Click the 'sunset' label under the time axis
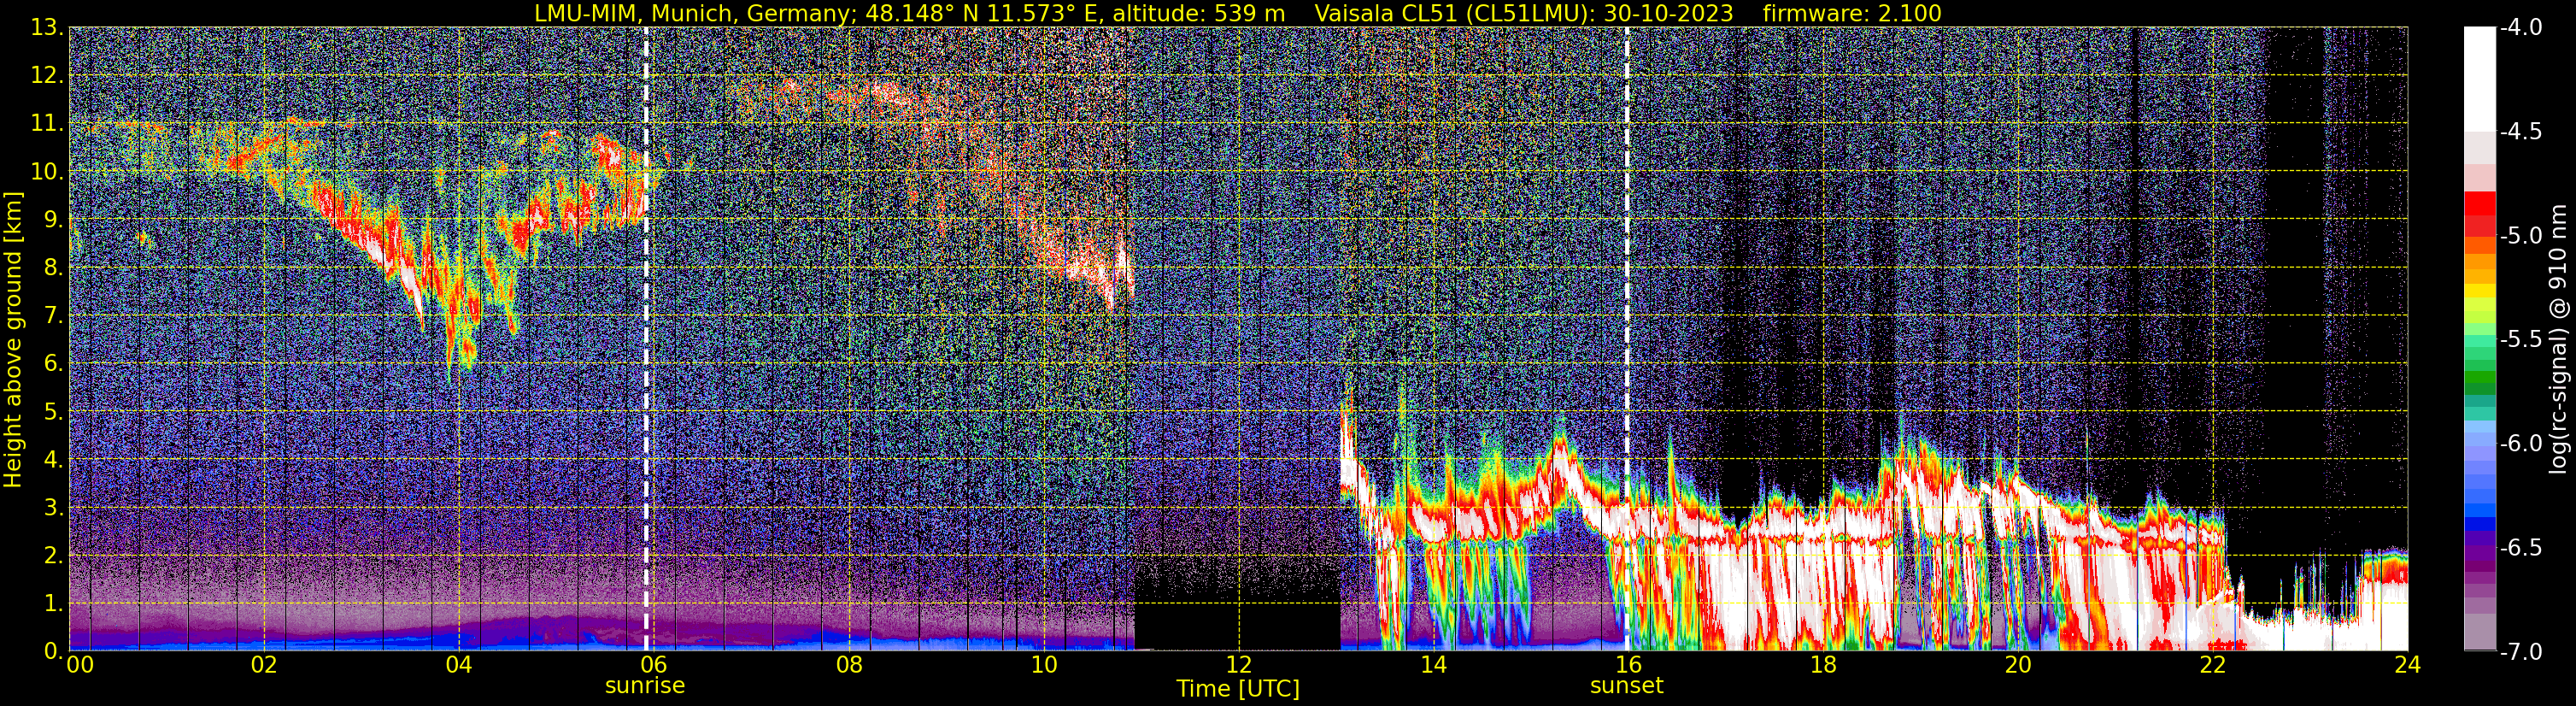2576x706 pixels. (1627, 686)
